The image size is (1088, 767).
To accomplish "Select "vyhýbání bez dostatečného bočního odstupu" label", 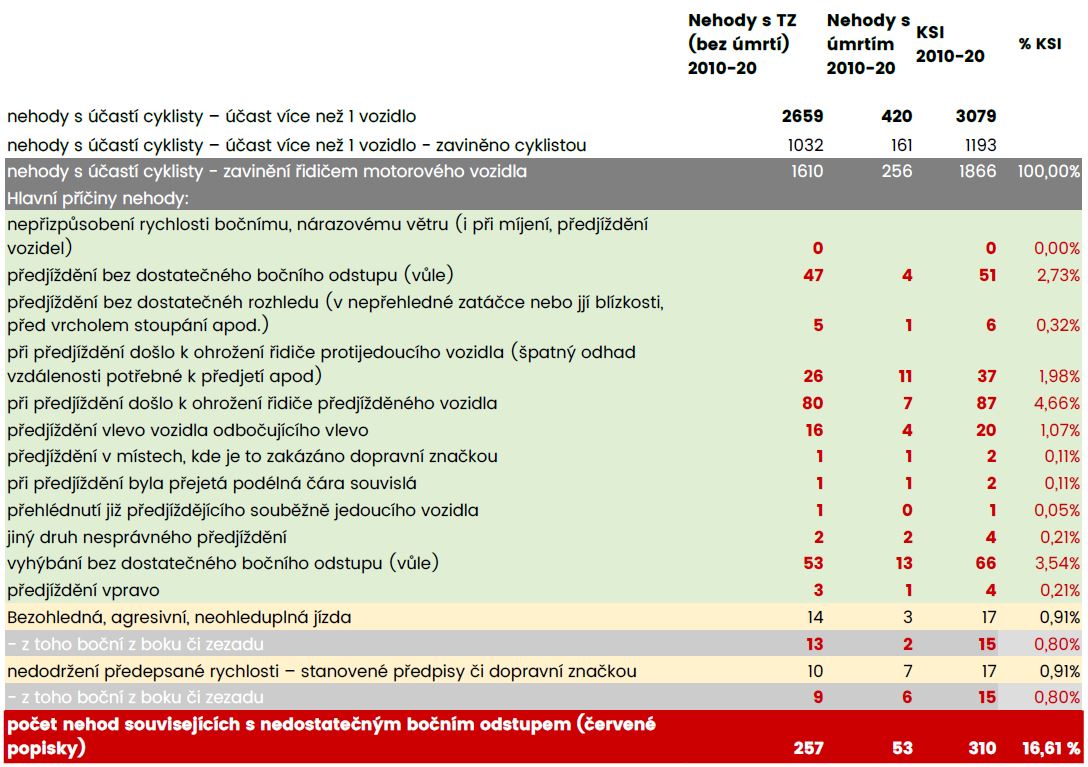I will [x=223, y=563].
